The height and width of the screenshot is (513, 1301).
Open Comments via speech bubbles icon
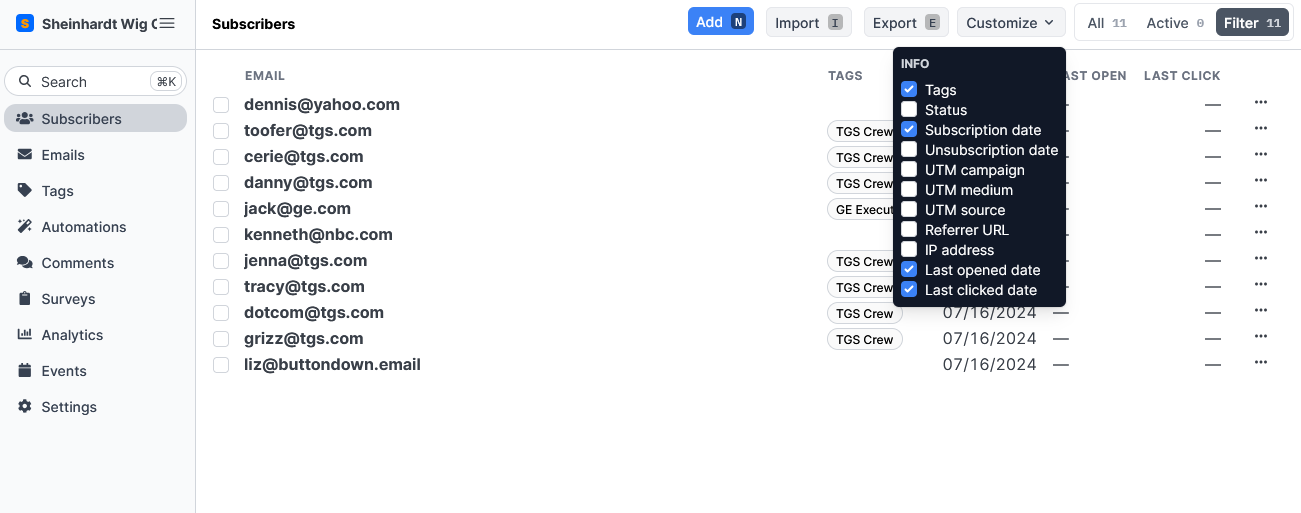click(x=25, y=263)
